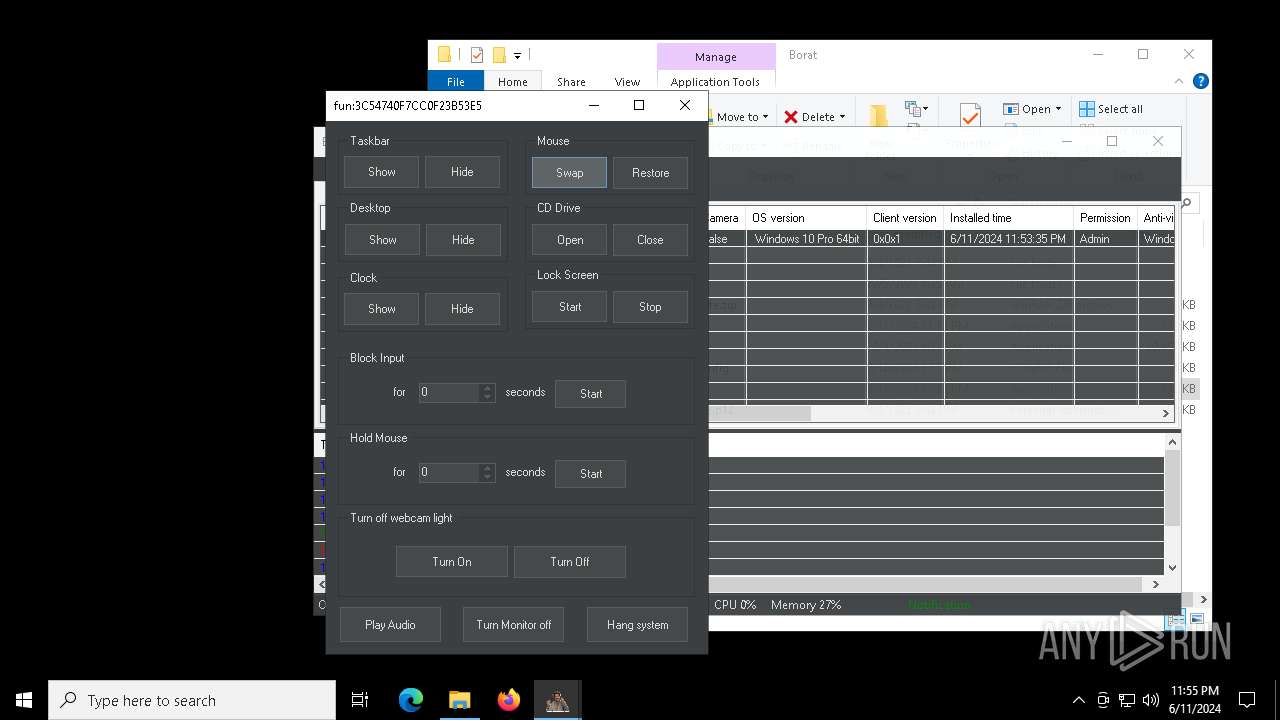Click the taskbar search box
The image size is (1280, 720).
coord(192,700)
